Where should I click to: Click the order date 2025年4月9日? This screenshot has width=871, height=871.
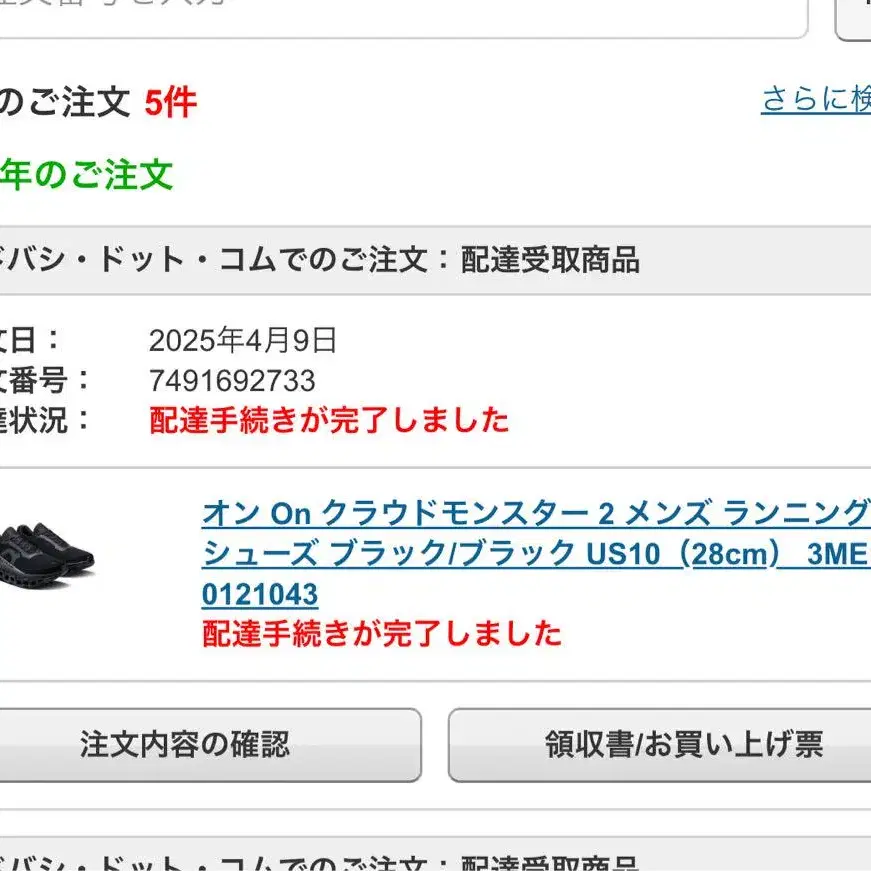coord(243,341)
